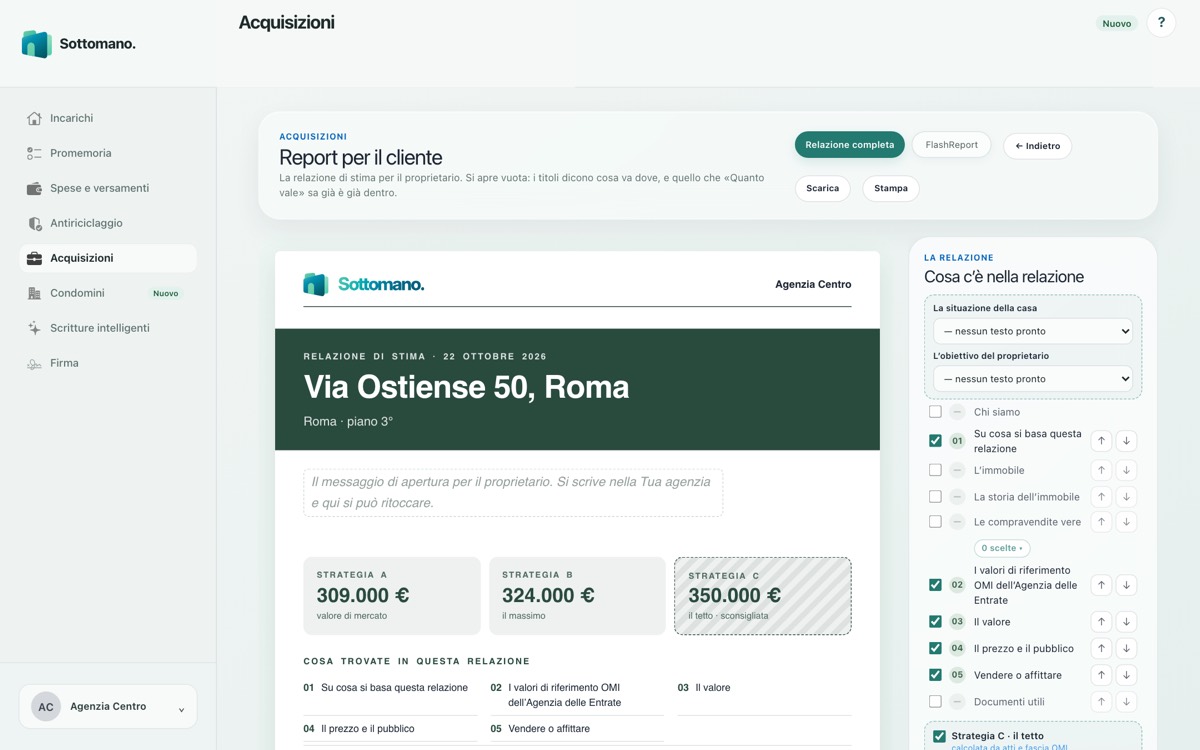Select the Acquisizioni briefcase icon
1200x750 pixels.
(34, 258)
